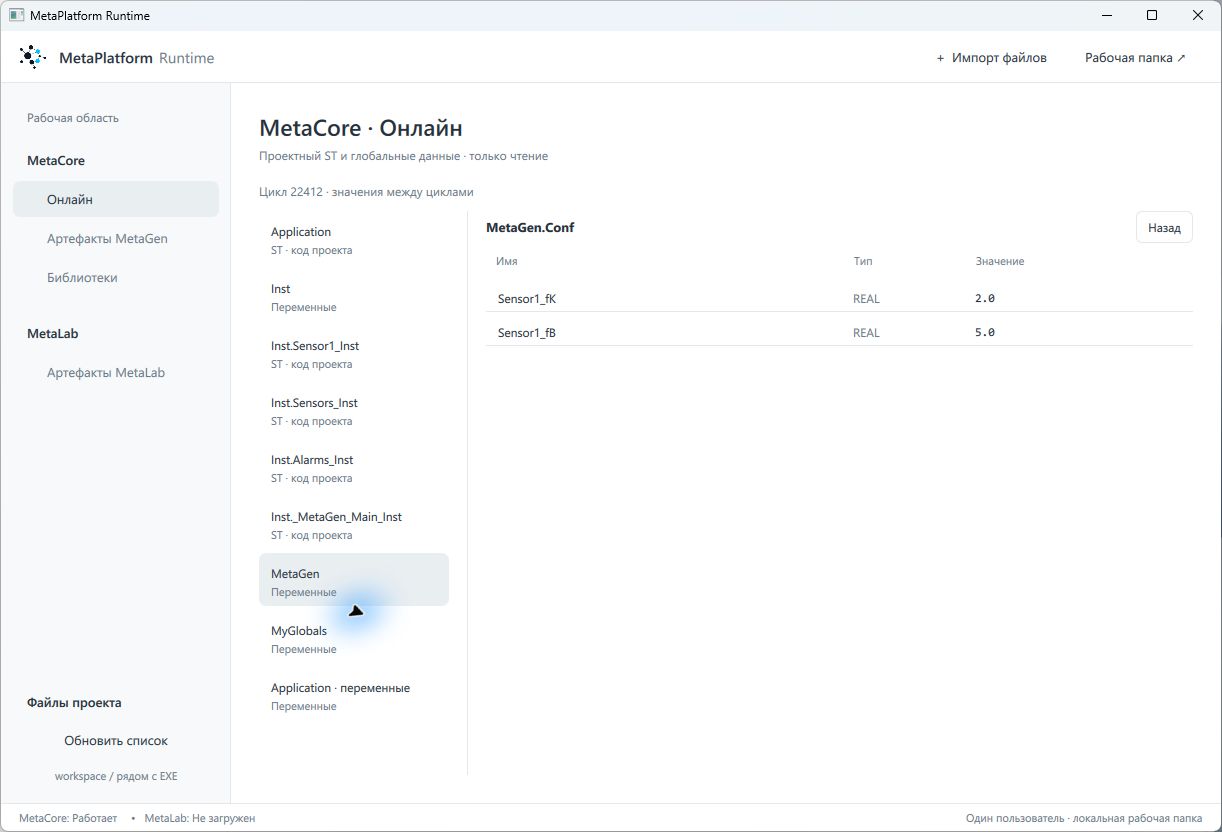Select Онлайн in the sidebar

tap(116, 199)
